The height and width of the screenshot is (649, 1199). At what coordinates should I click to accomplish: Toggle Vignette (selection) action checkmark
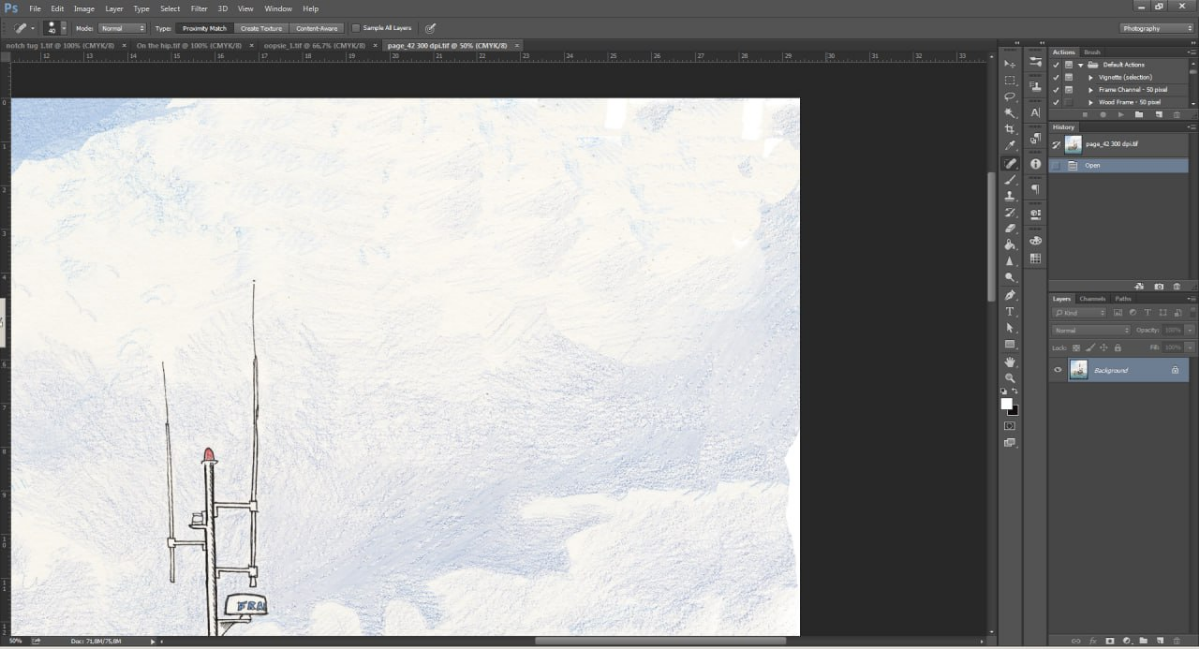(x=1056, y=77)
